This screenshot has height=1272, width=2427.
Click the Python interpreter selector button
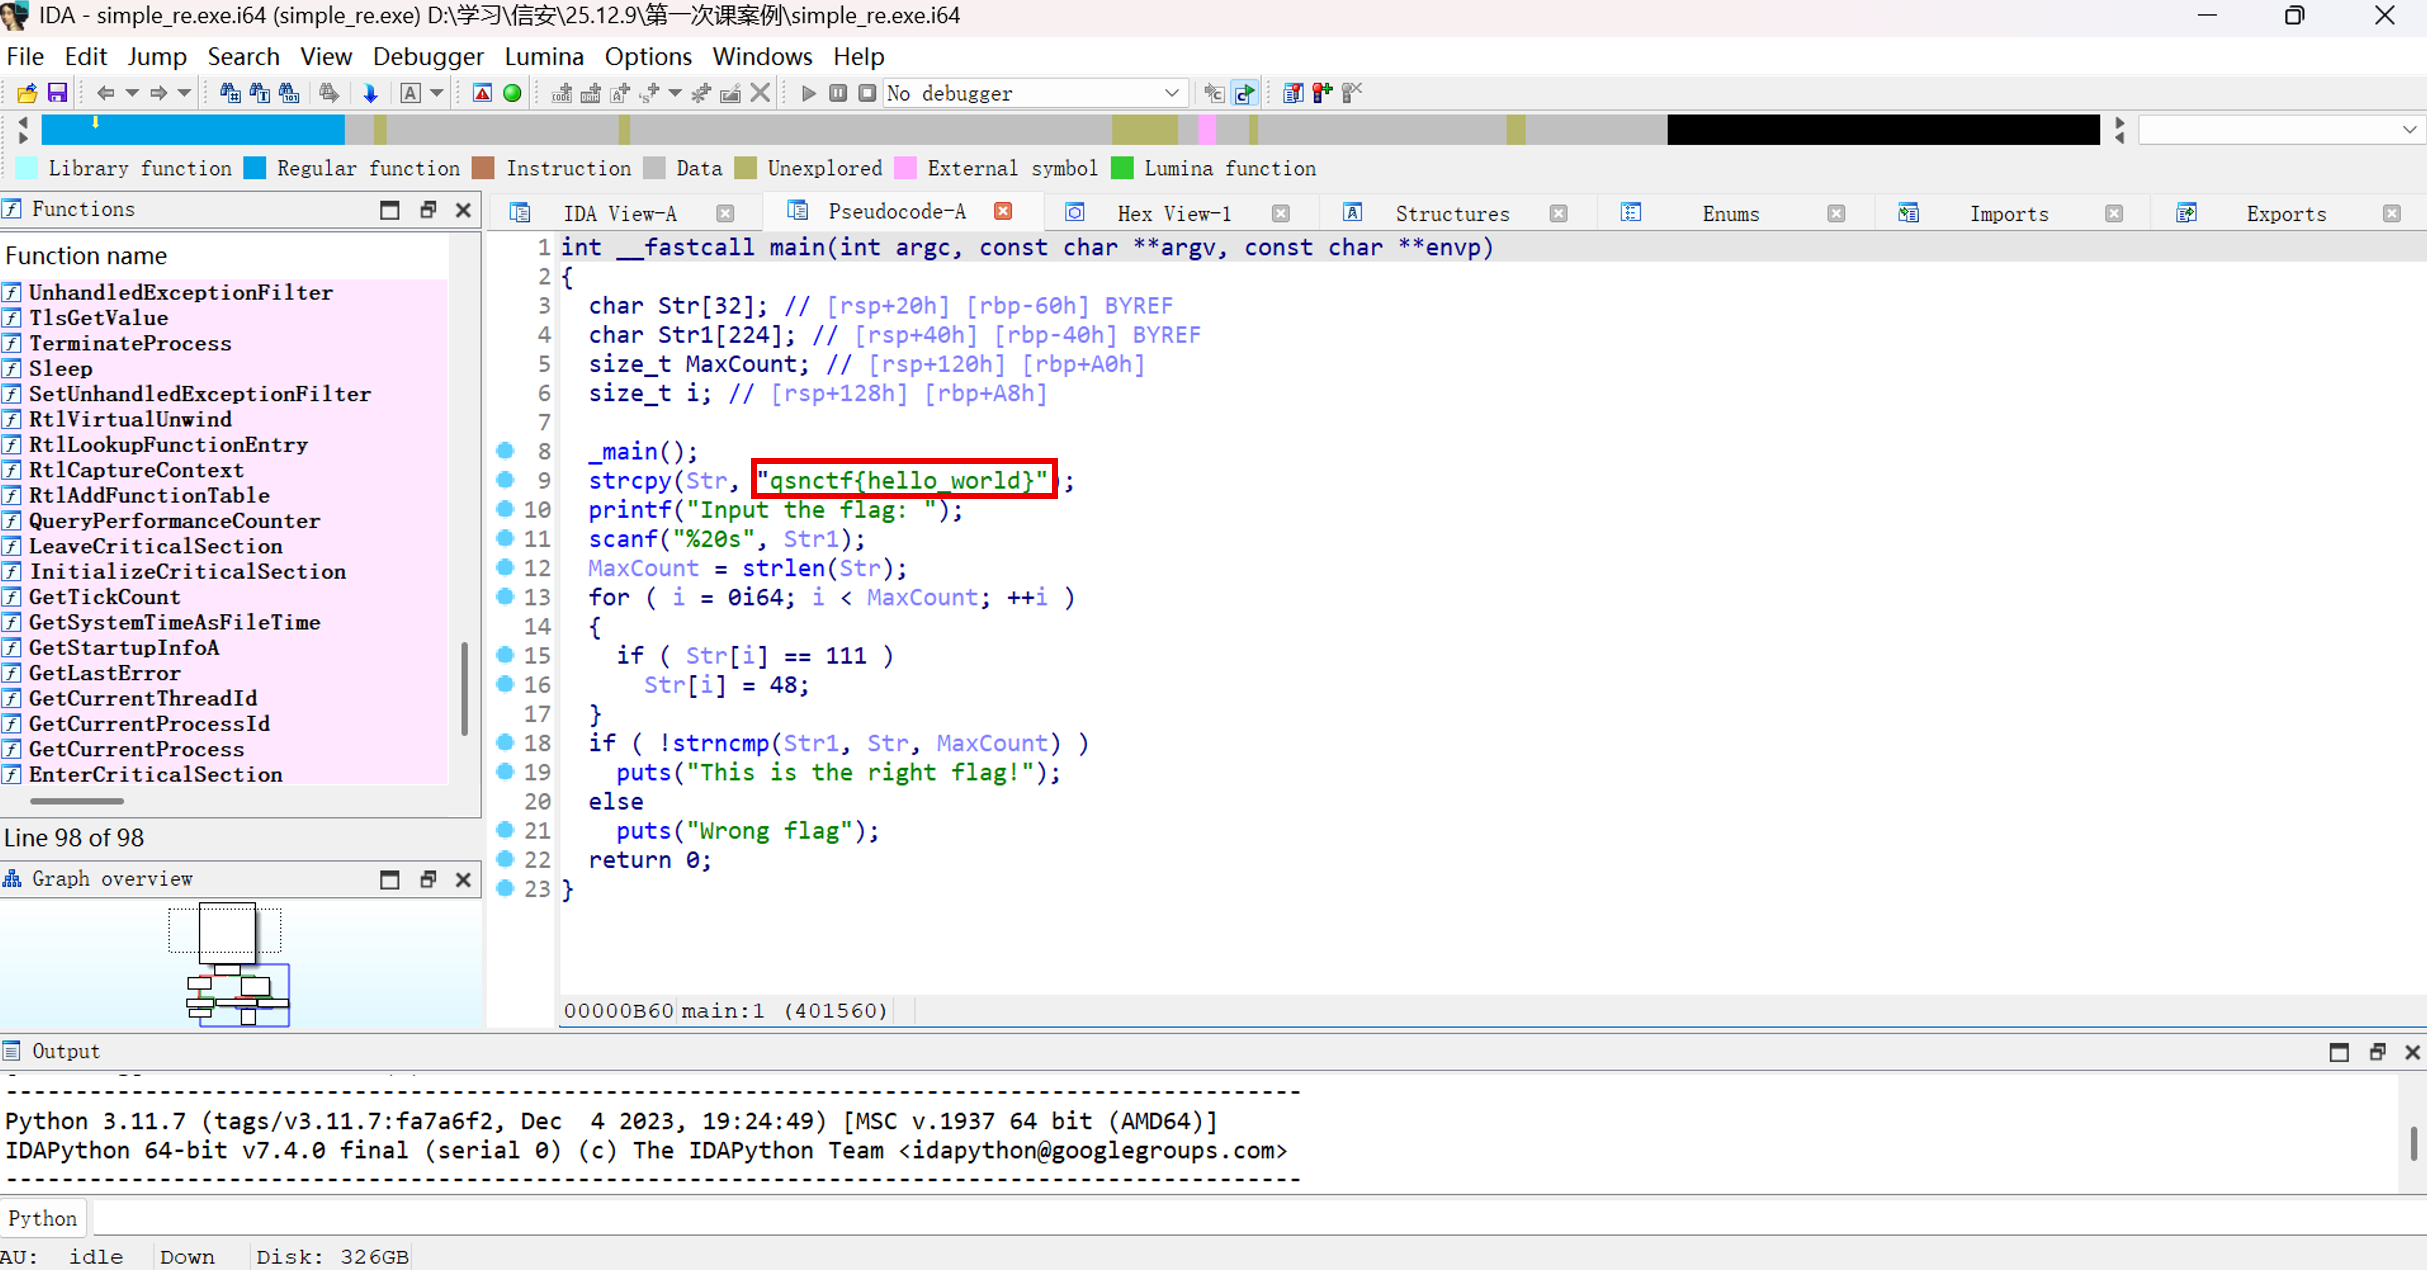[43, 1218]
